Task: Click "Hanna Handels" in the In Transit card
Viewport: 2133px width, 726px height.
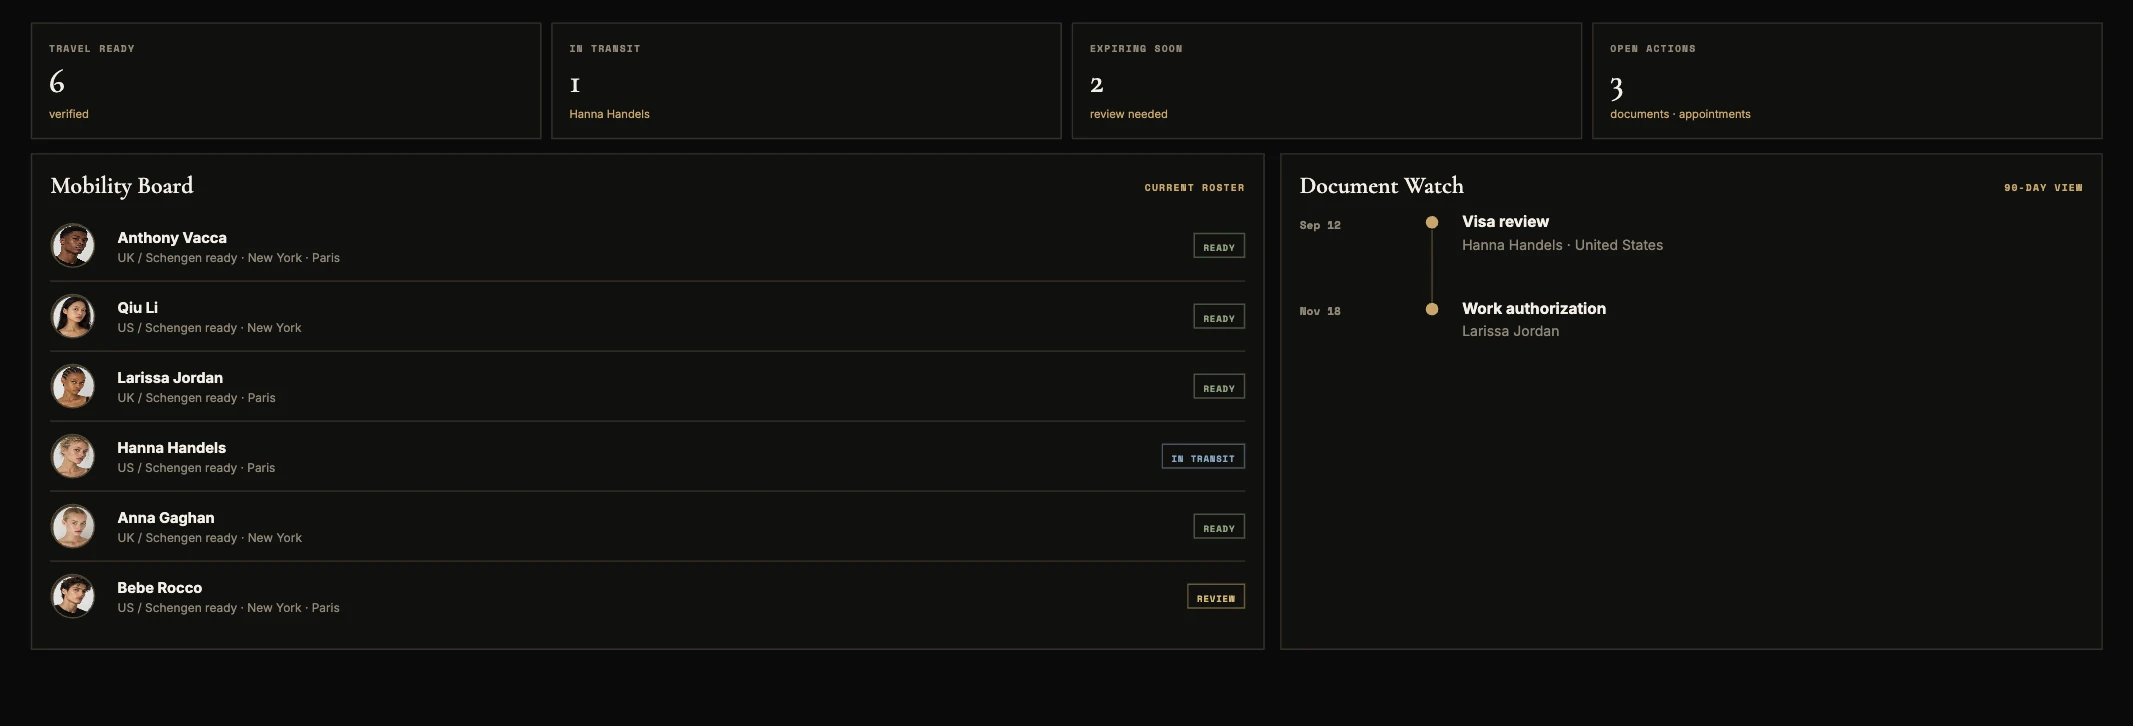Action: click(609, 114)
